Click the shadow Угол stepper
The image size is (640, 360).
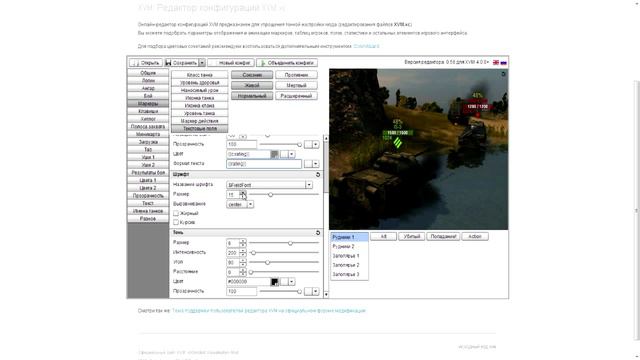[x=243, y=262]
